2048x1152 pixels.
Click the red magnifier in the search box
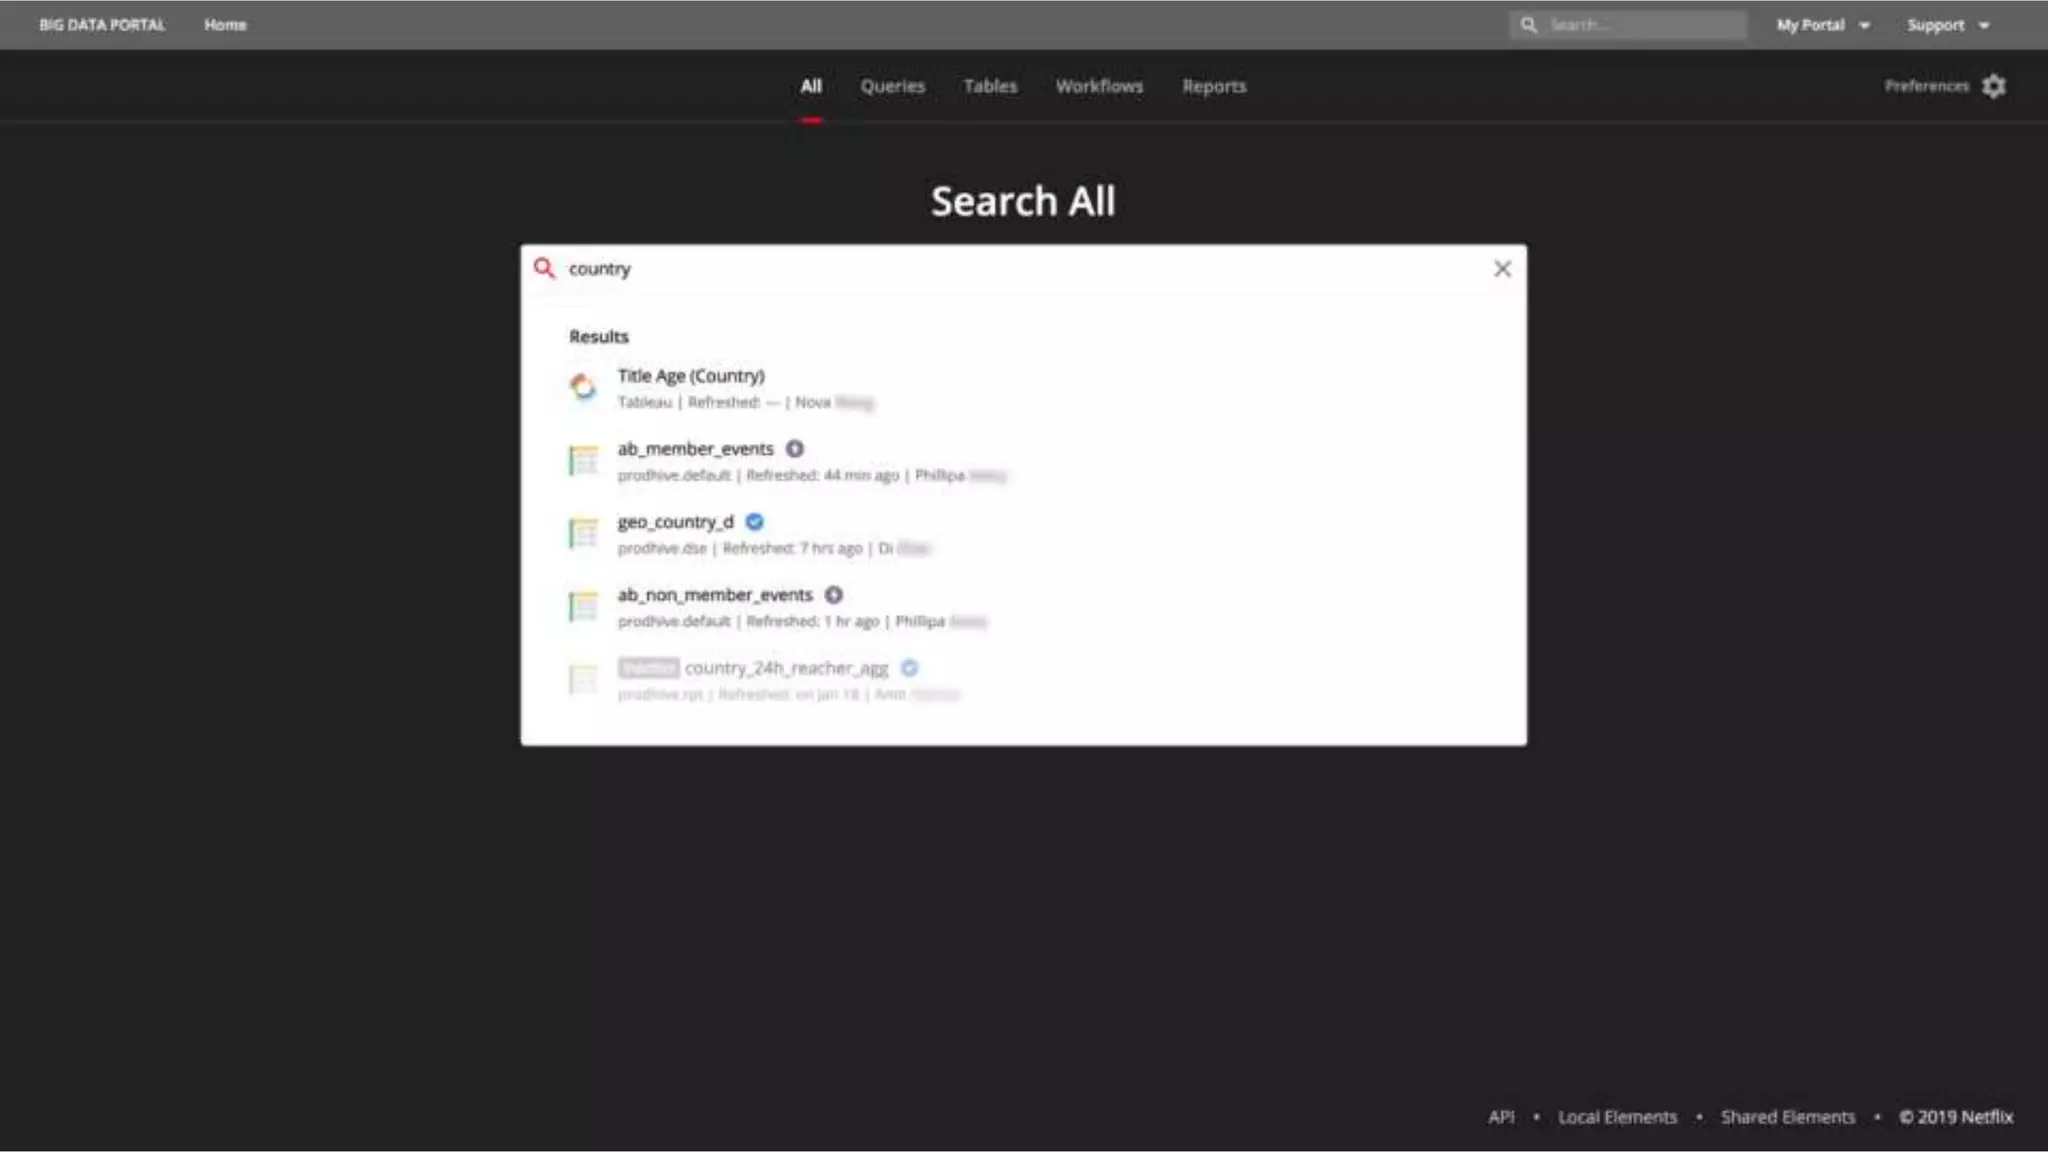pyautogui.click(x=544, y=268)
